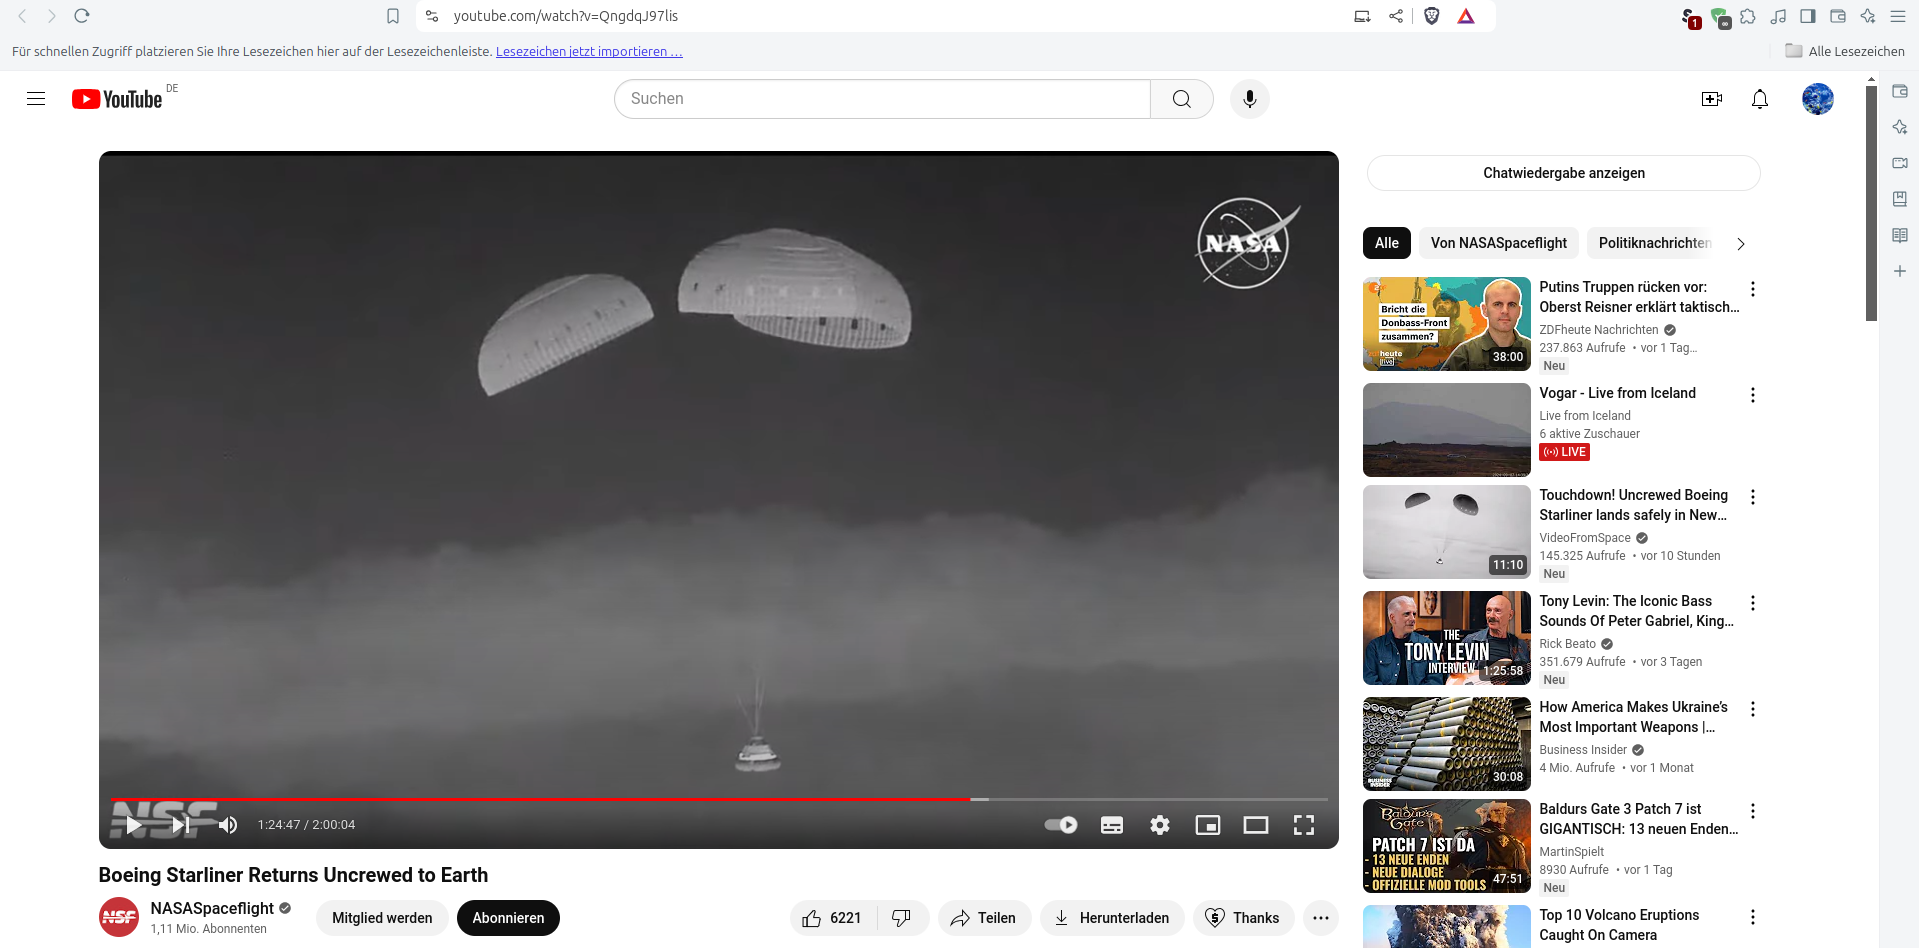Open Touchdown Uncrewed Boeing Starliner video title

click(1634, 505)
